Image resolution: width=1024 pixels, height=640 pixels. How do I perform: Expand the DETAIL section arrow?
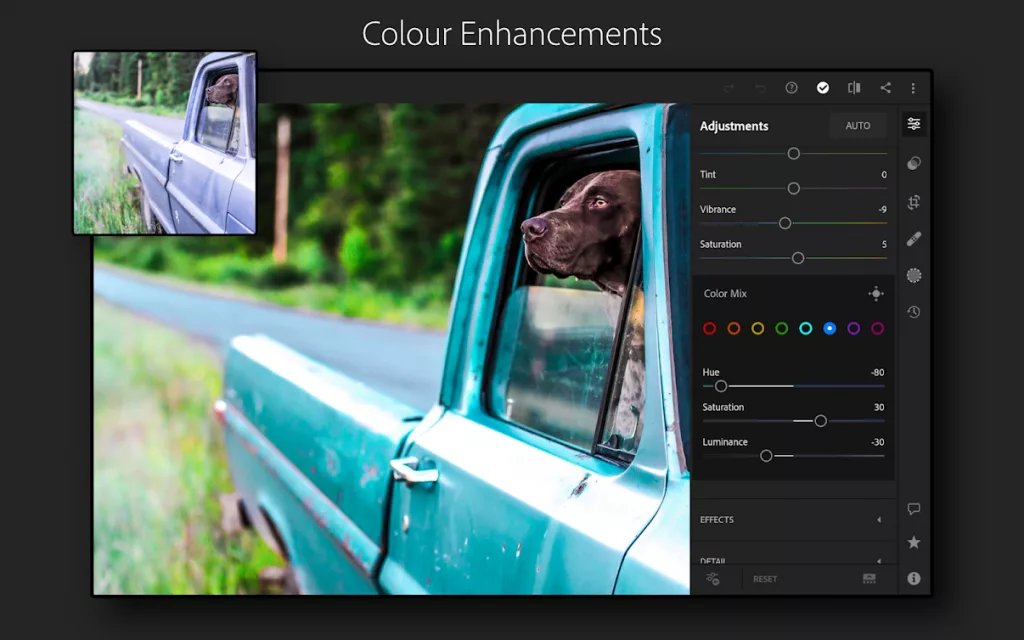879,561
